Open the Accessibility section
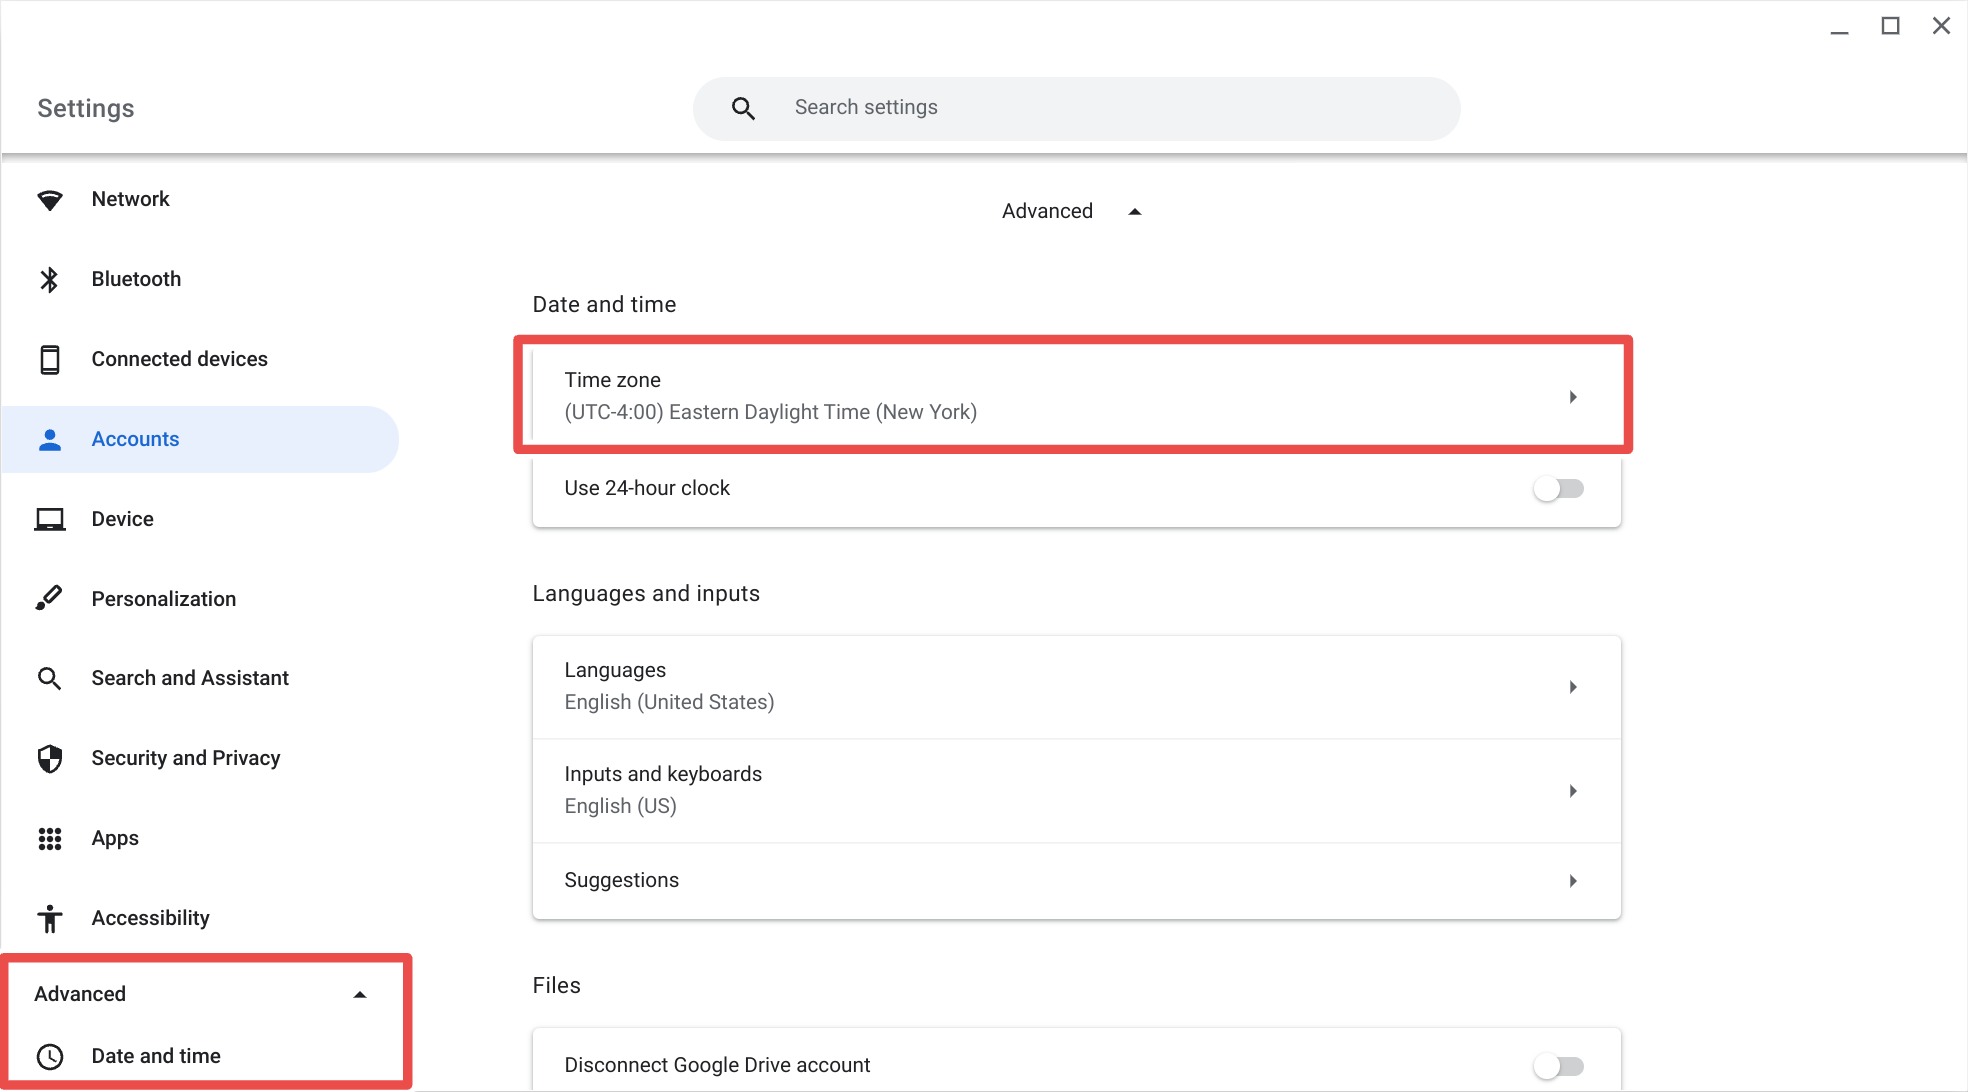 (x=150, y=918)
